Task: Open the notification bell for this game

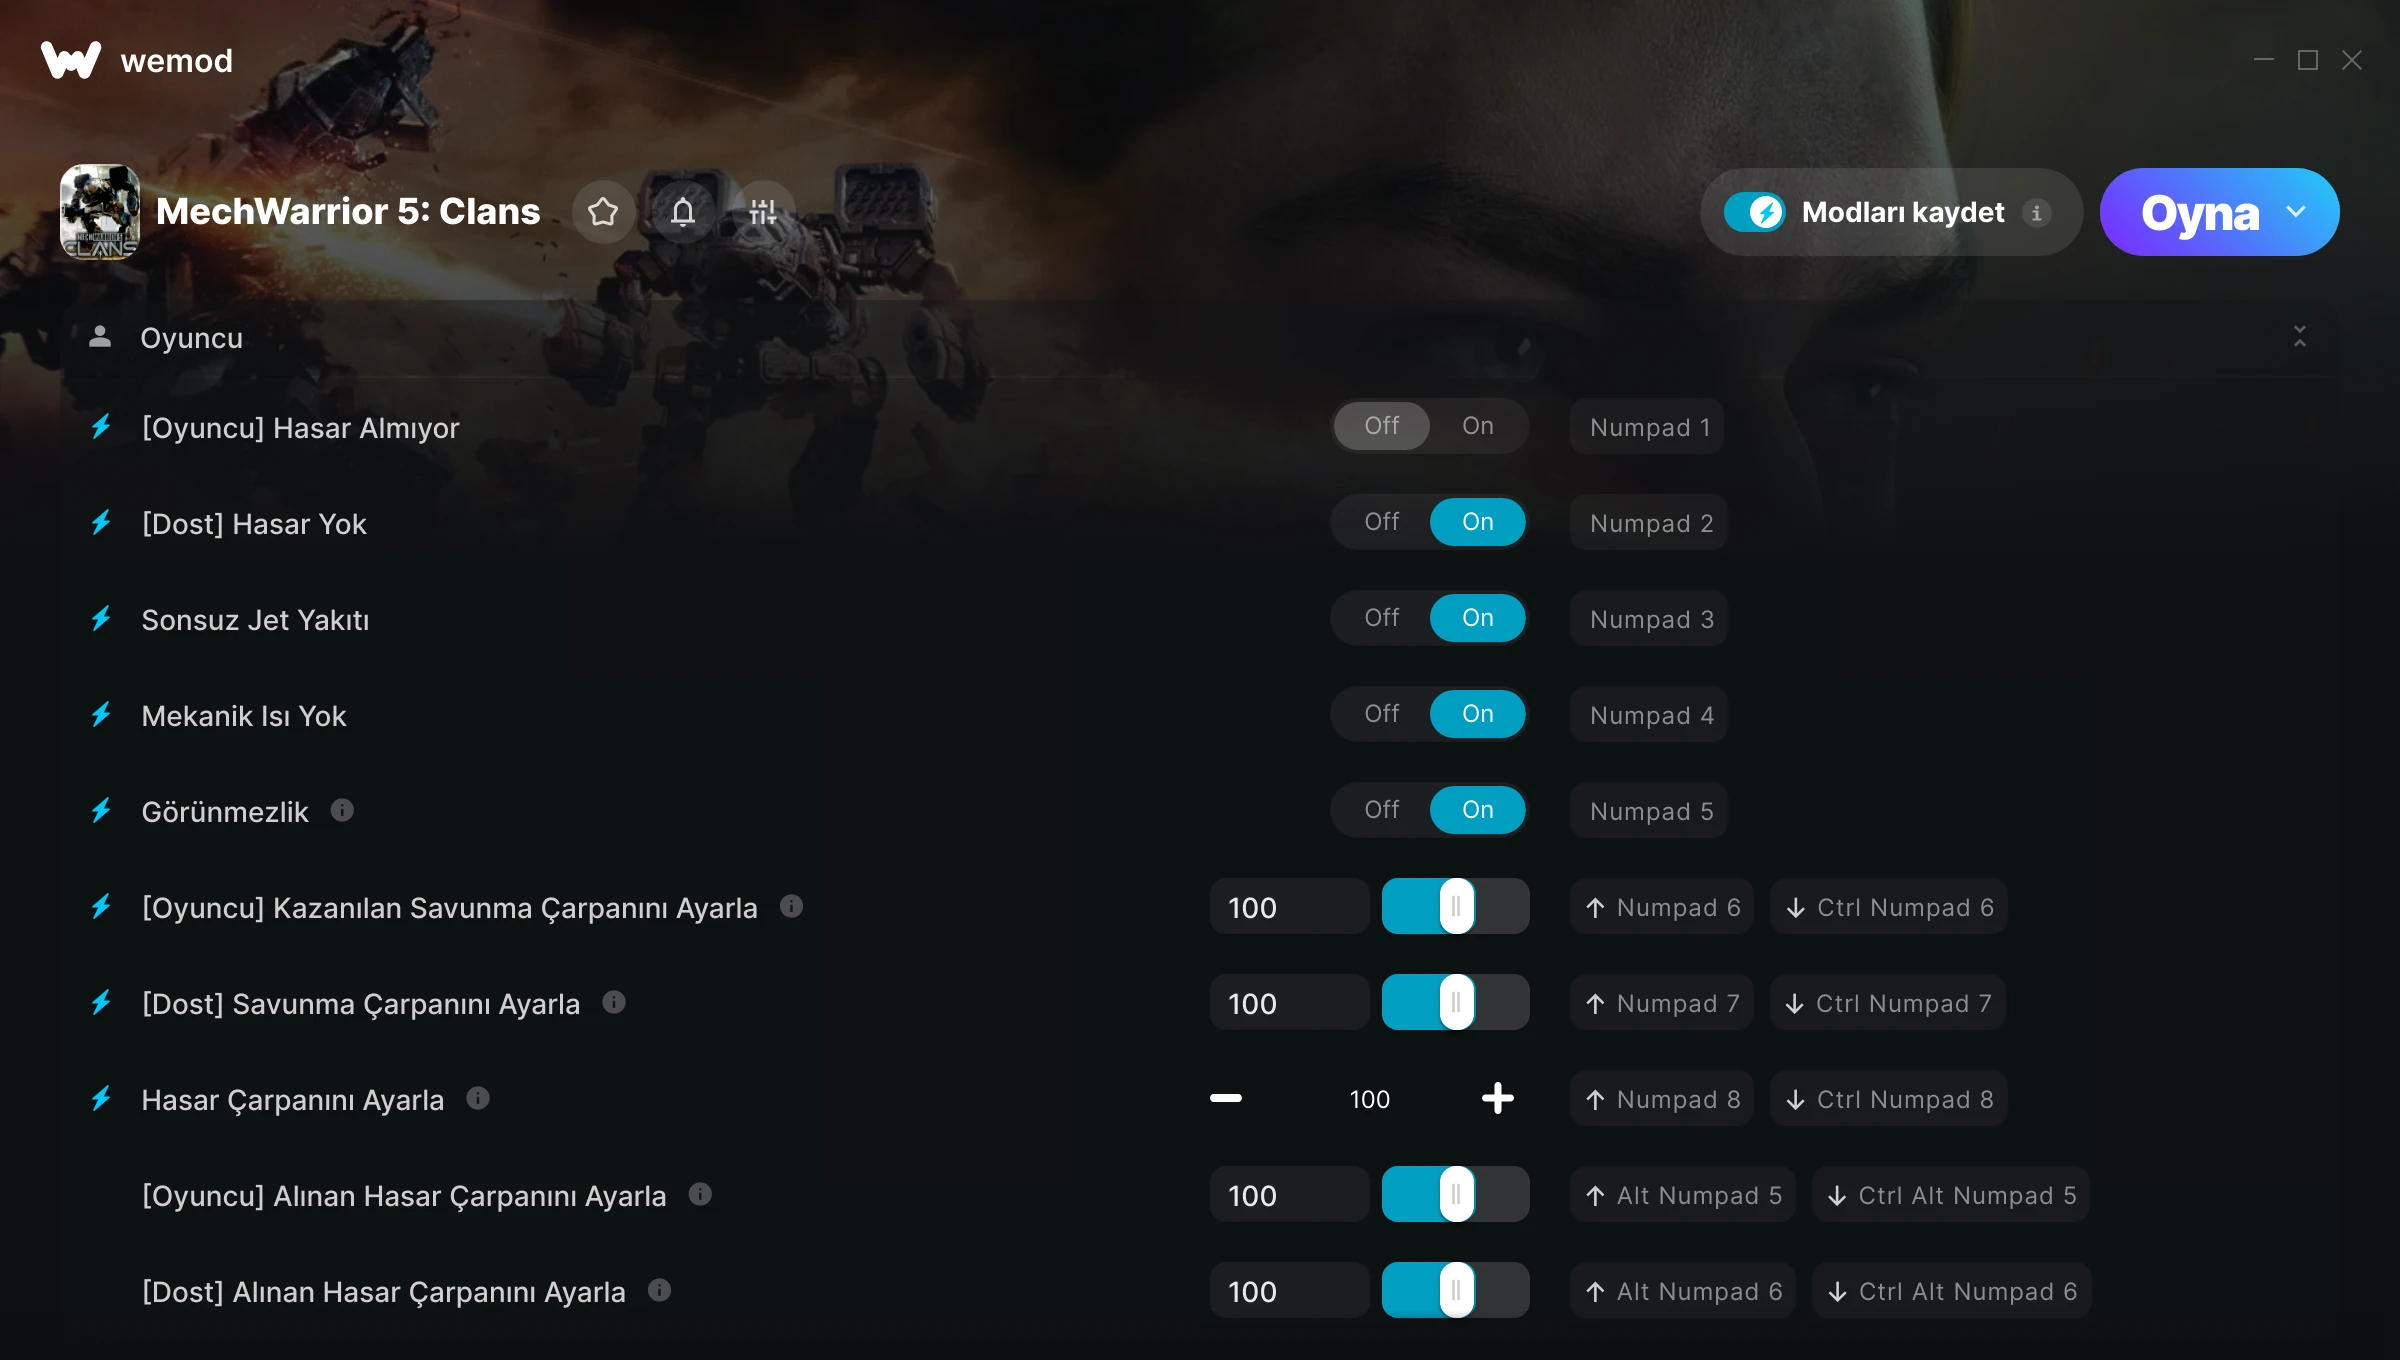Action: click(683, 212)
